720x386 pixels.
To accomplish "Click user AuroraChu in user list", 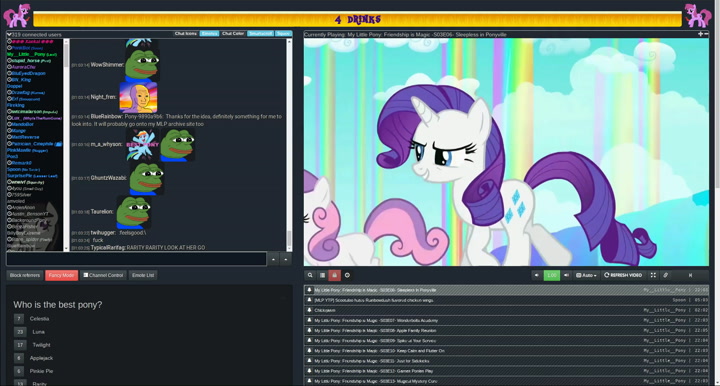I will [23, 67].
